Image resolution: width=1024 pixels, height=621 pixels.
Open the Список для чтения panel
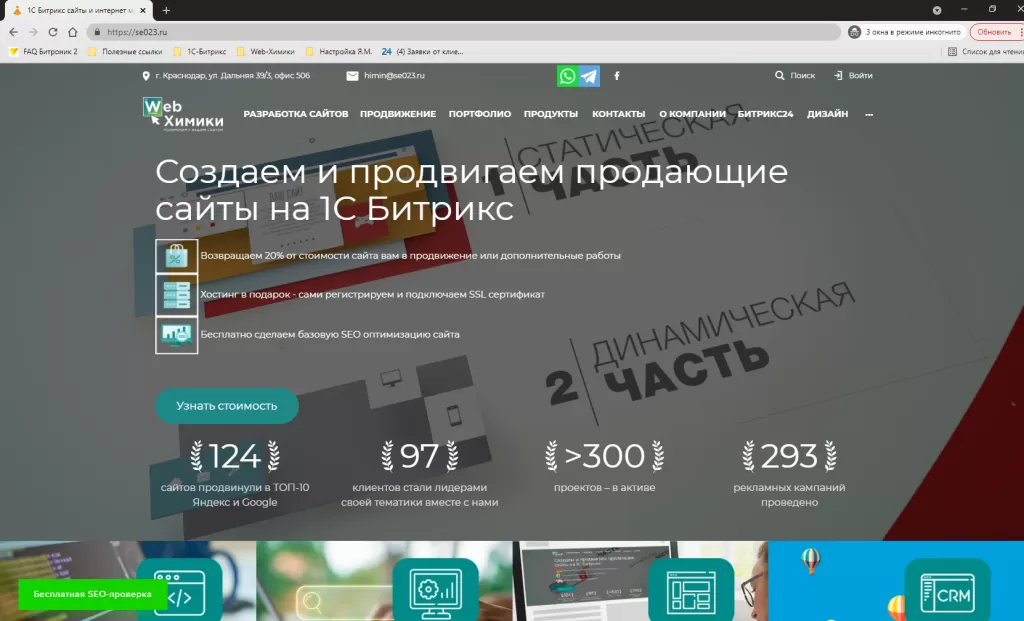tap(985, 51)
